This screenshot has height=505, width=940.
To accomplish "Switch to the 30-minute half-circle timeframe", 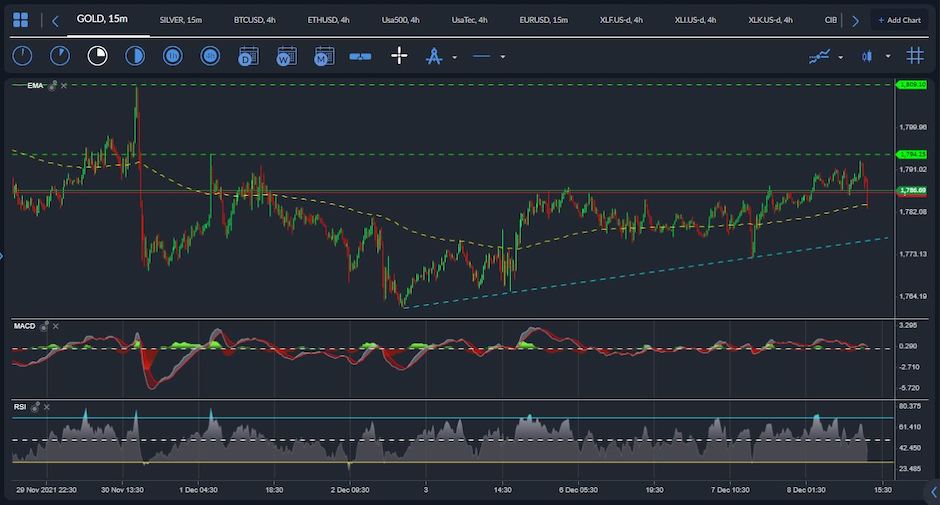I will pos(134,56).
